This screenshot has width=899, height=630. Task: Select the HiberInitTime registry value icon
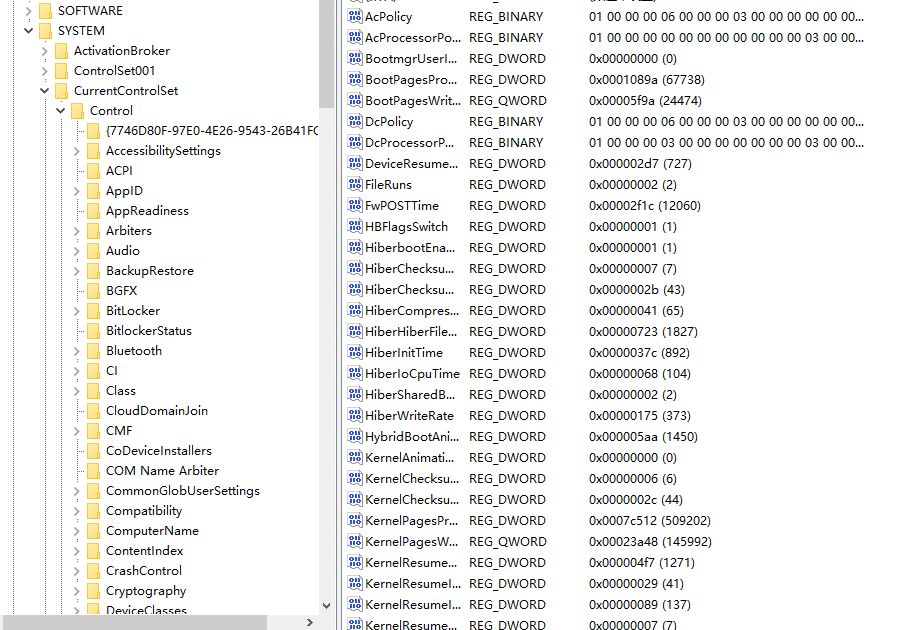354,353
